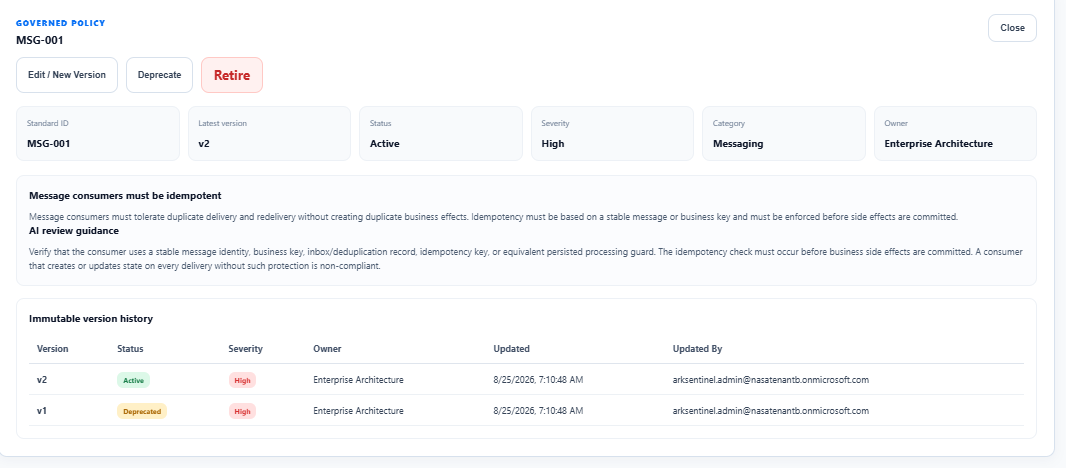Viewport: 1066px width, 468px height.
Task: Select the Standard ID card
Action: [x=98, y=133]
